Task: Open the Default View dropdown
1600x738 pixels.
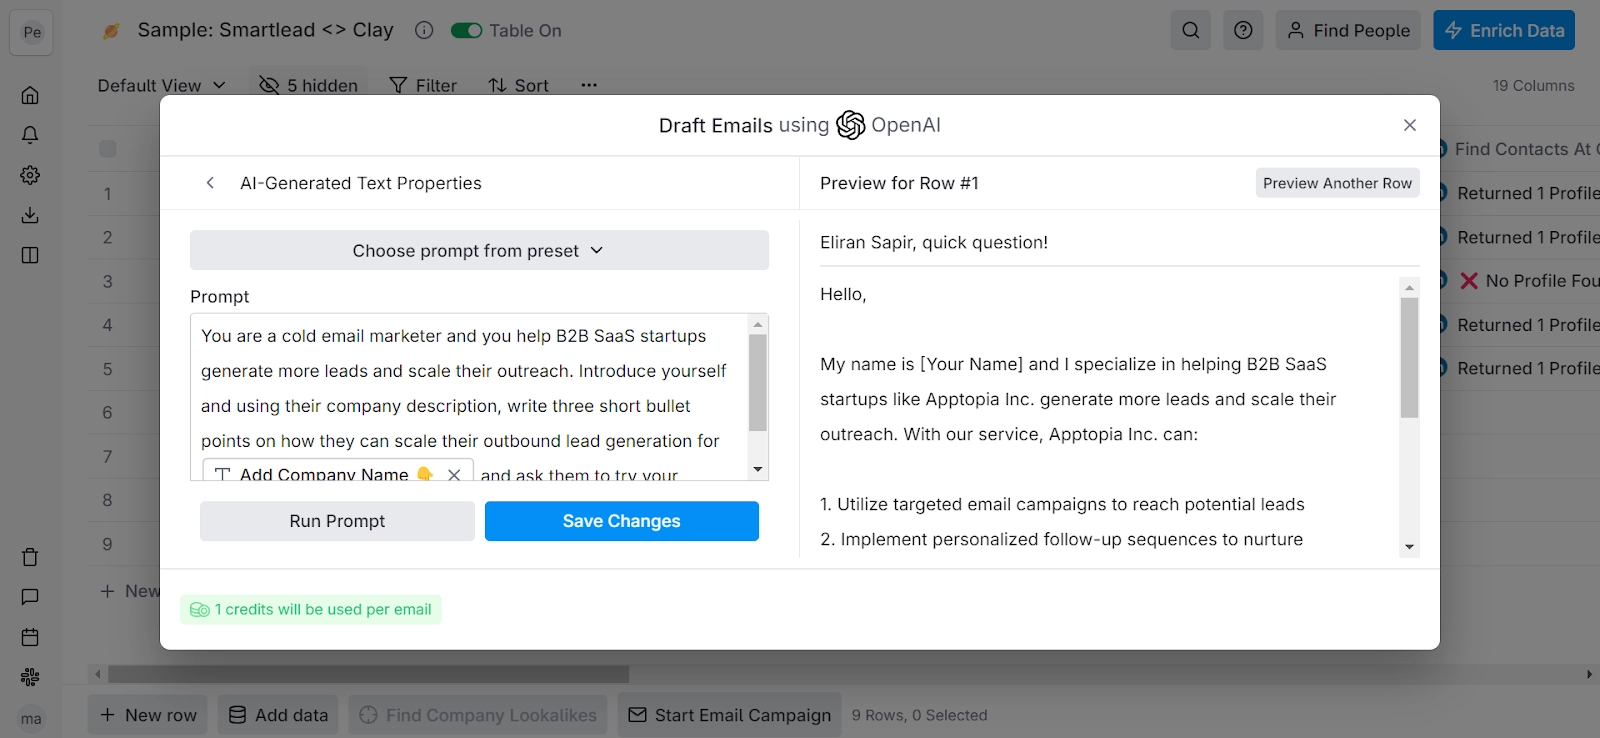Action: click(x=161, y=85)
